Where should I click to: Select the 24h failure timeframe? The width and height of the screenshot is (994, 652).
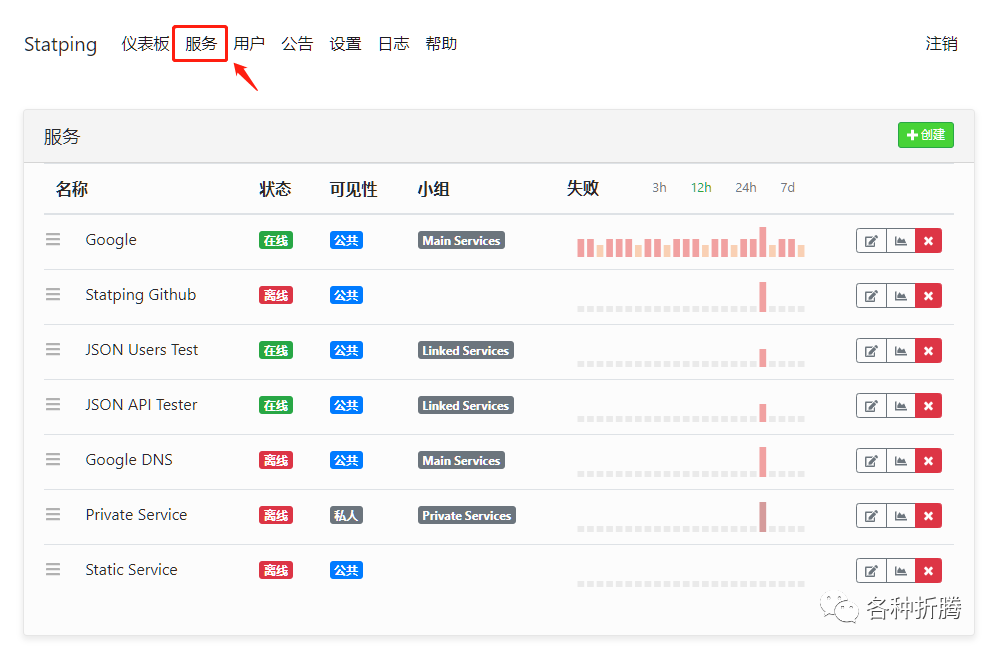(746, 188)
